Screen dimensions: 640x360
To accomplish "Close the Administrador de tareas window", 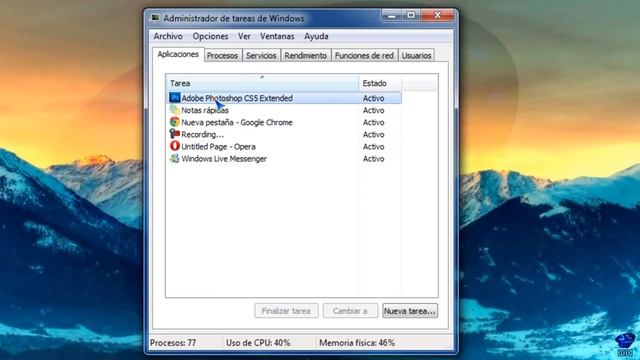I will tap(438, 16).
